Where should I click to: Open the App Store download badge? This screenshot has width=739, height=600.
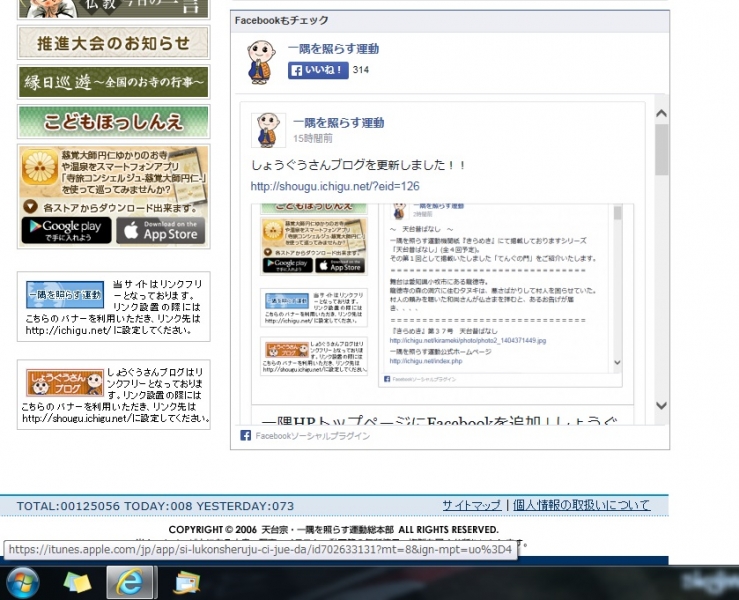click(x=160, y=230)
